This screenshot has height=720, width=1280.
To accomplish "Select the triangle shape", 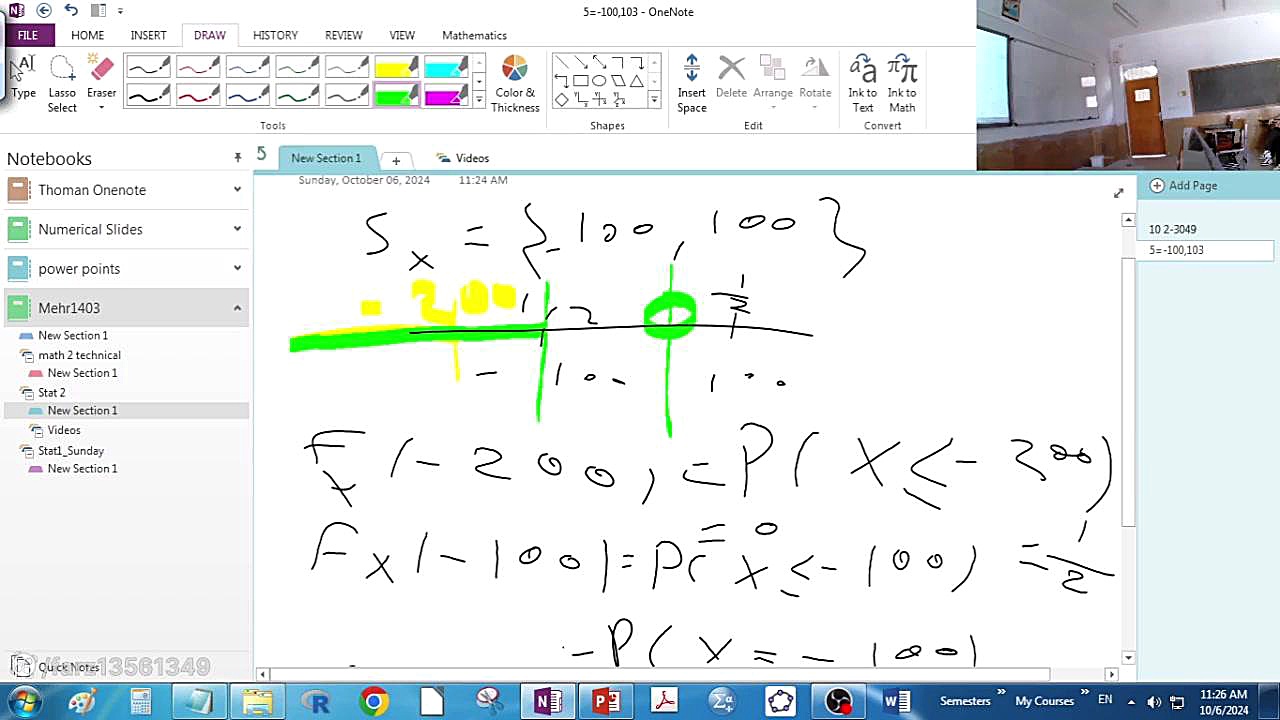I will coord(636,81).
